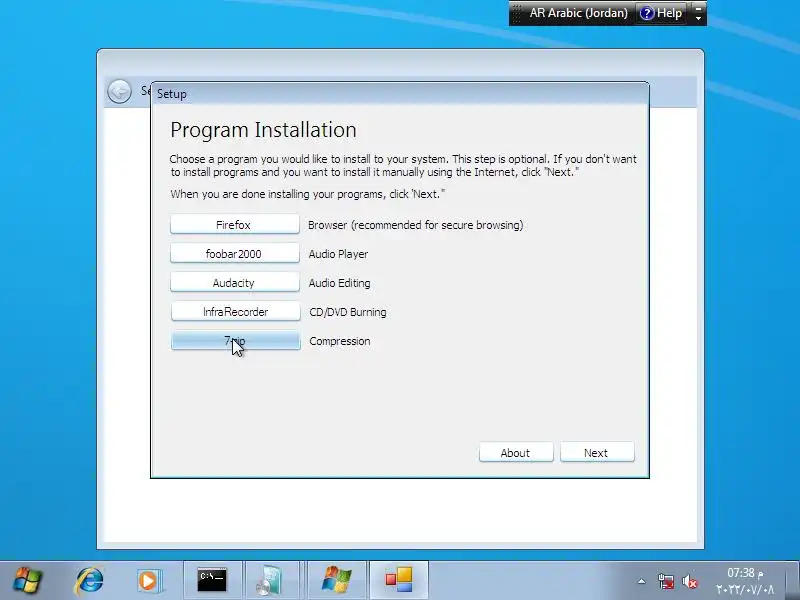Install the Audacity audio editor
This screenshot has width=800, height=600.
point(235,283)
